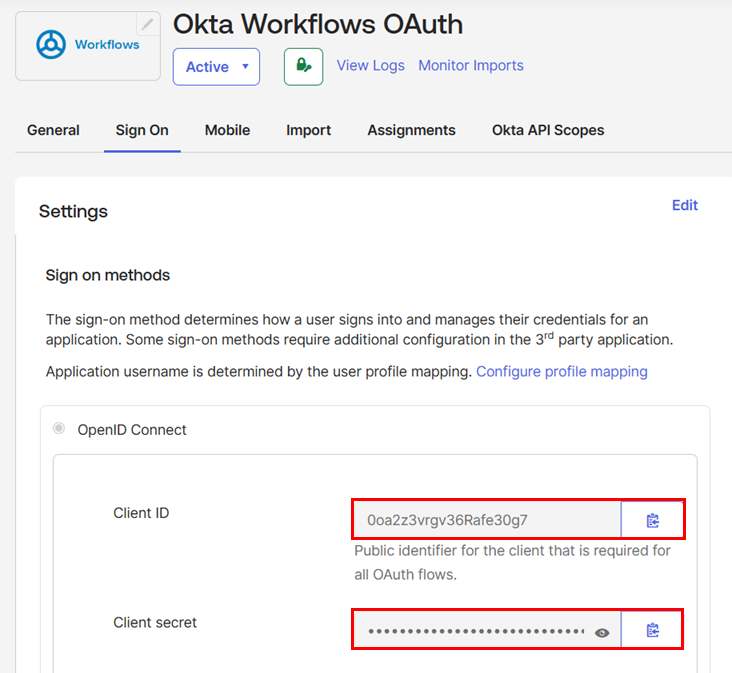
Task: Select the Sign On tab
Action: tap(142, 130)
